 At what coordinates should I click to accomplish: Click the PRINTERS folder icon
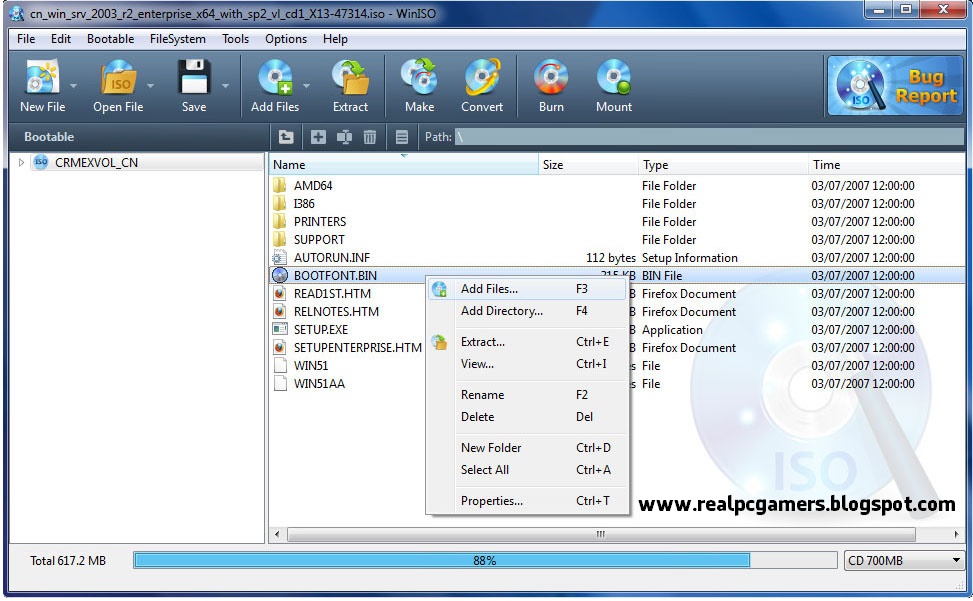pos(280,221)
